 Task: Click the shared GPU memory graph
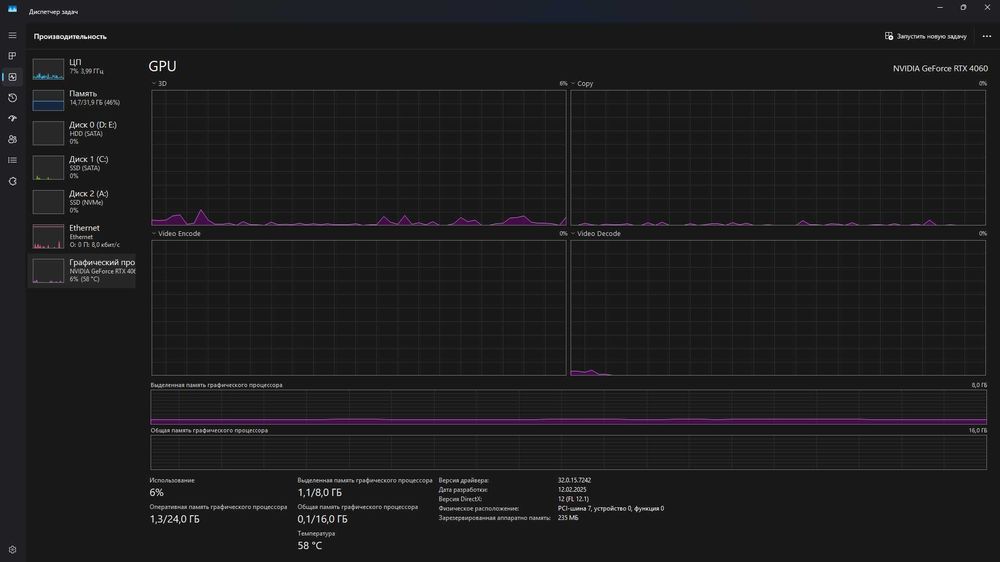(x=568, y=452)
